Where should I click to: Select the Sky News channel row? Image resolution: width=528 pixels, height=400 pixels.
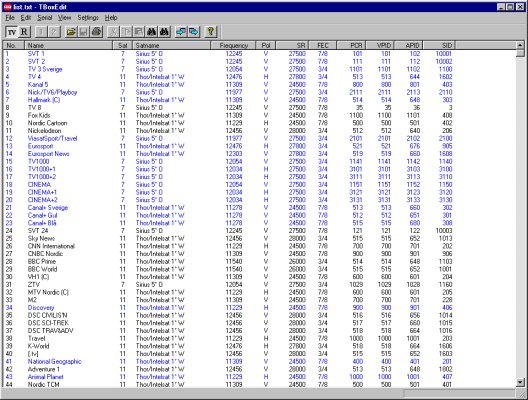[229, 238]
